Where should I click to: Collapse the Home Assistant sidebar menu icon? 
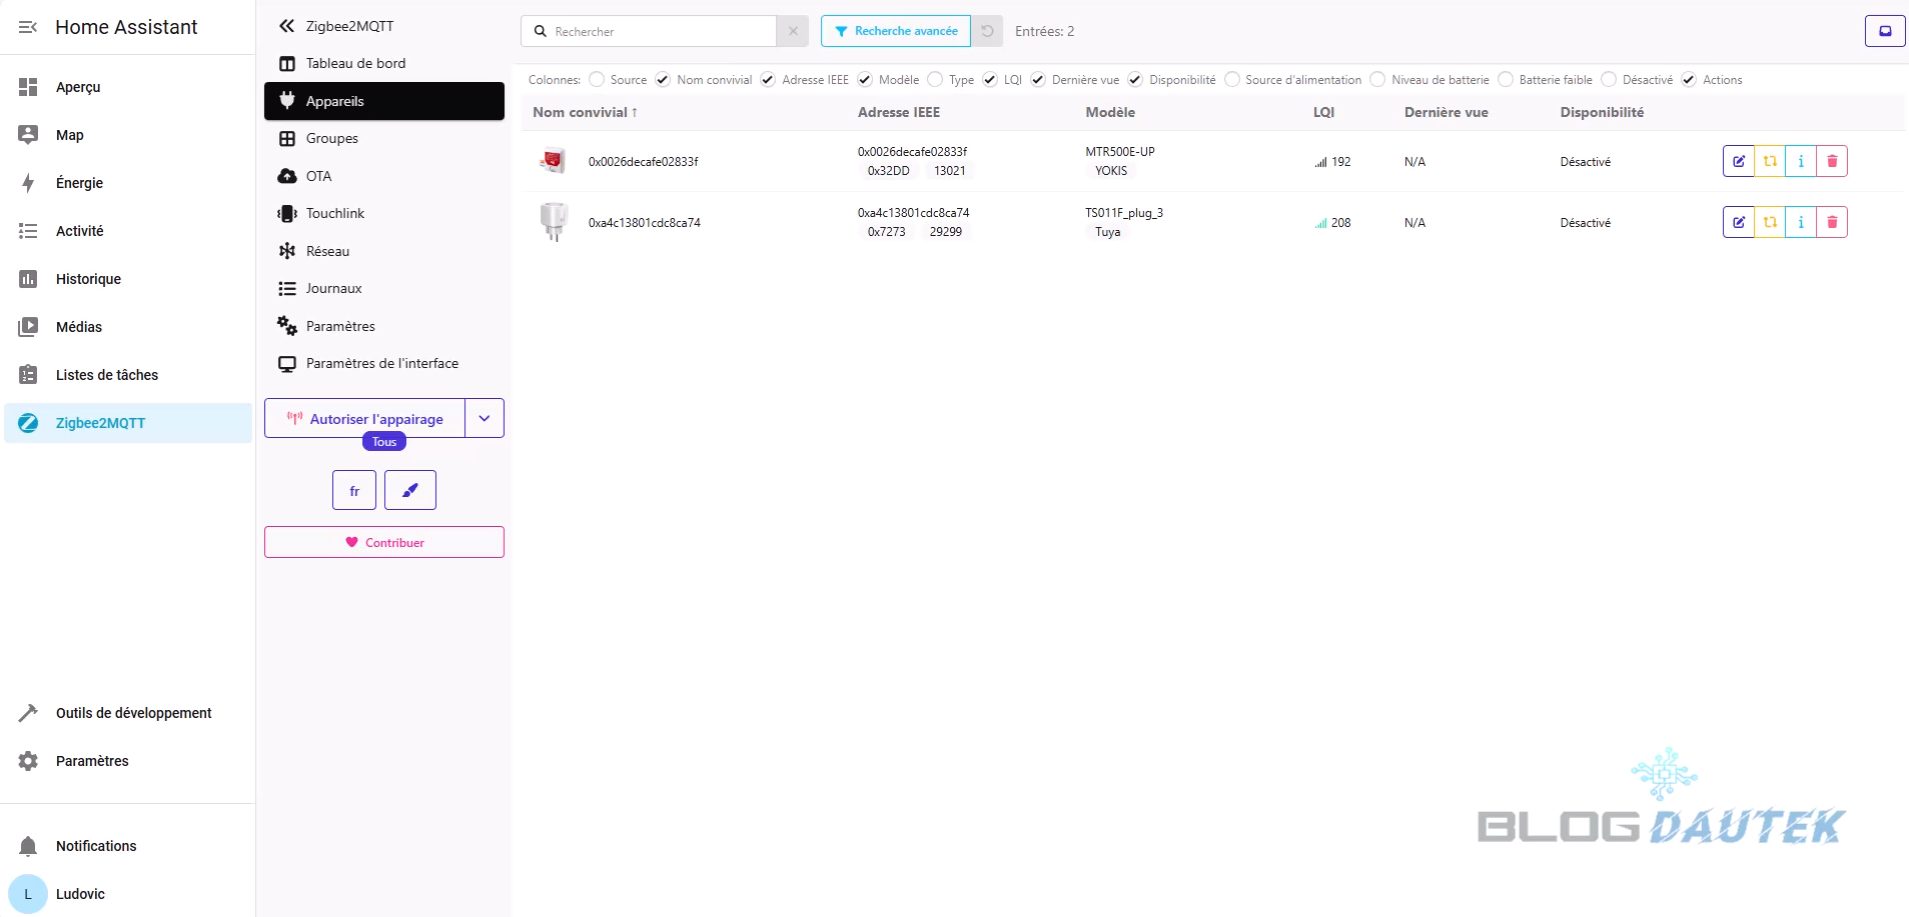28,27
